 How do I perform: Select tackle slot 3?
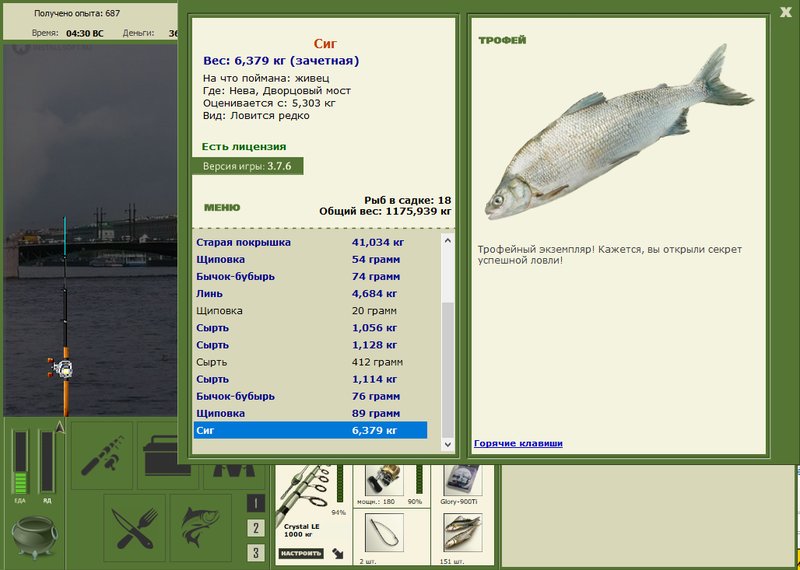click(x=256, y=552)
